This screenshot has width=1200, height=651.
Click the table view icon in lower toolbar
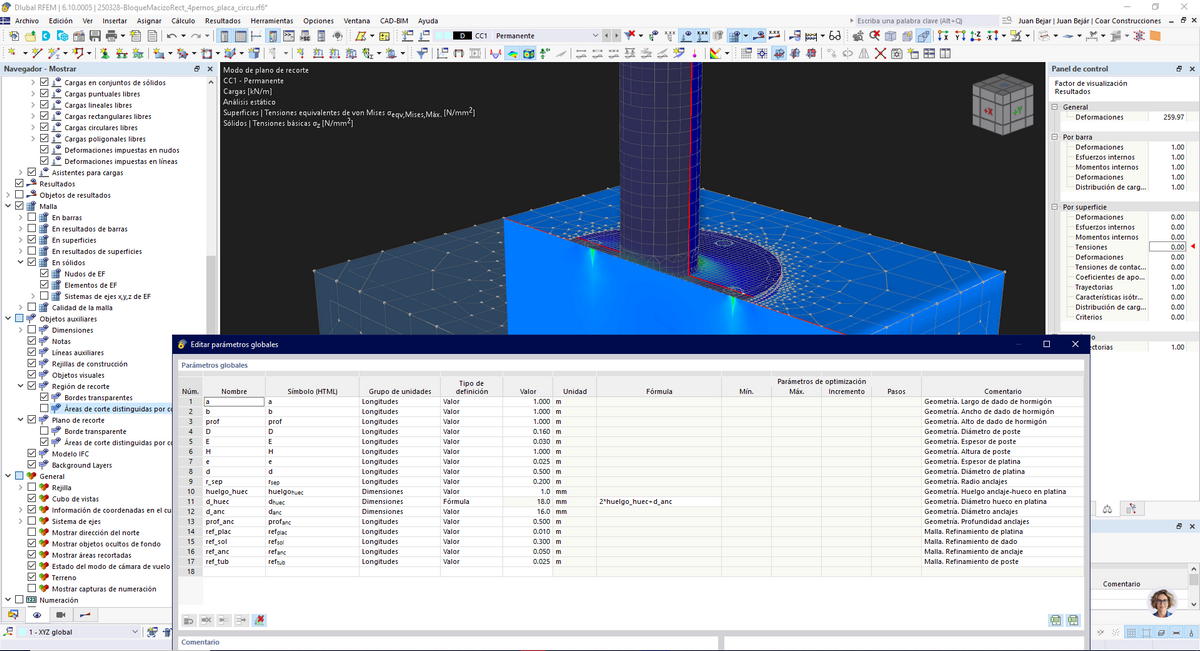pos(928,52)
